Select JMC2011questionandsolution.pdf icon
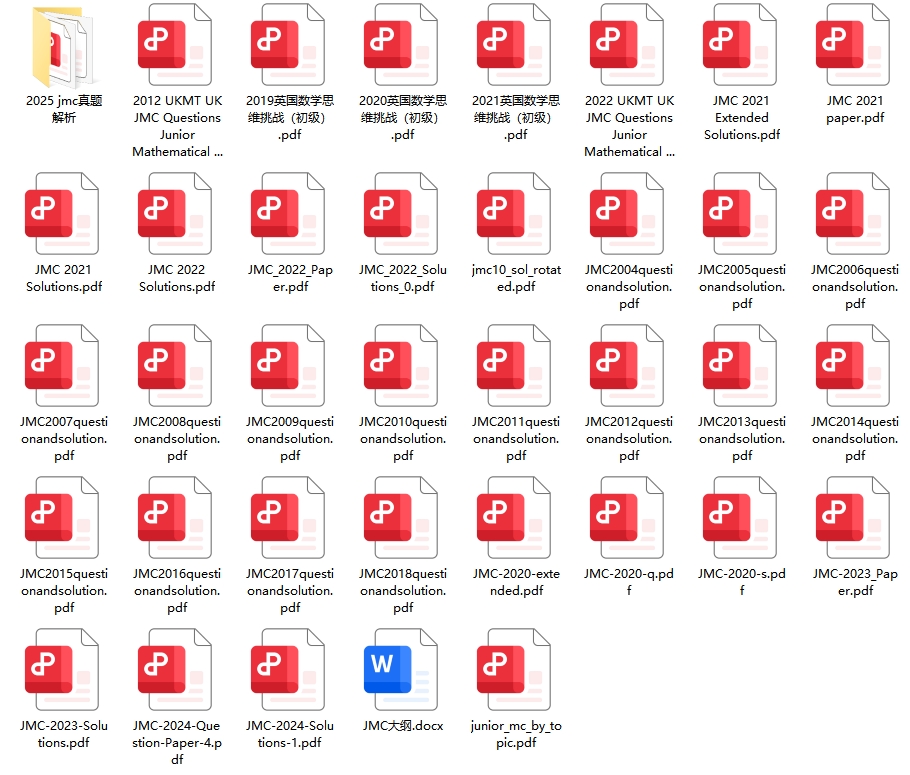Screen dimensions: 910x775 [x=514, y=366]
